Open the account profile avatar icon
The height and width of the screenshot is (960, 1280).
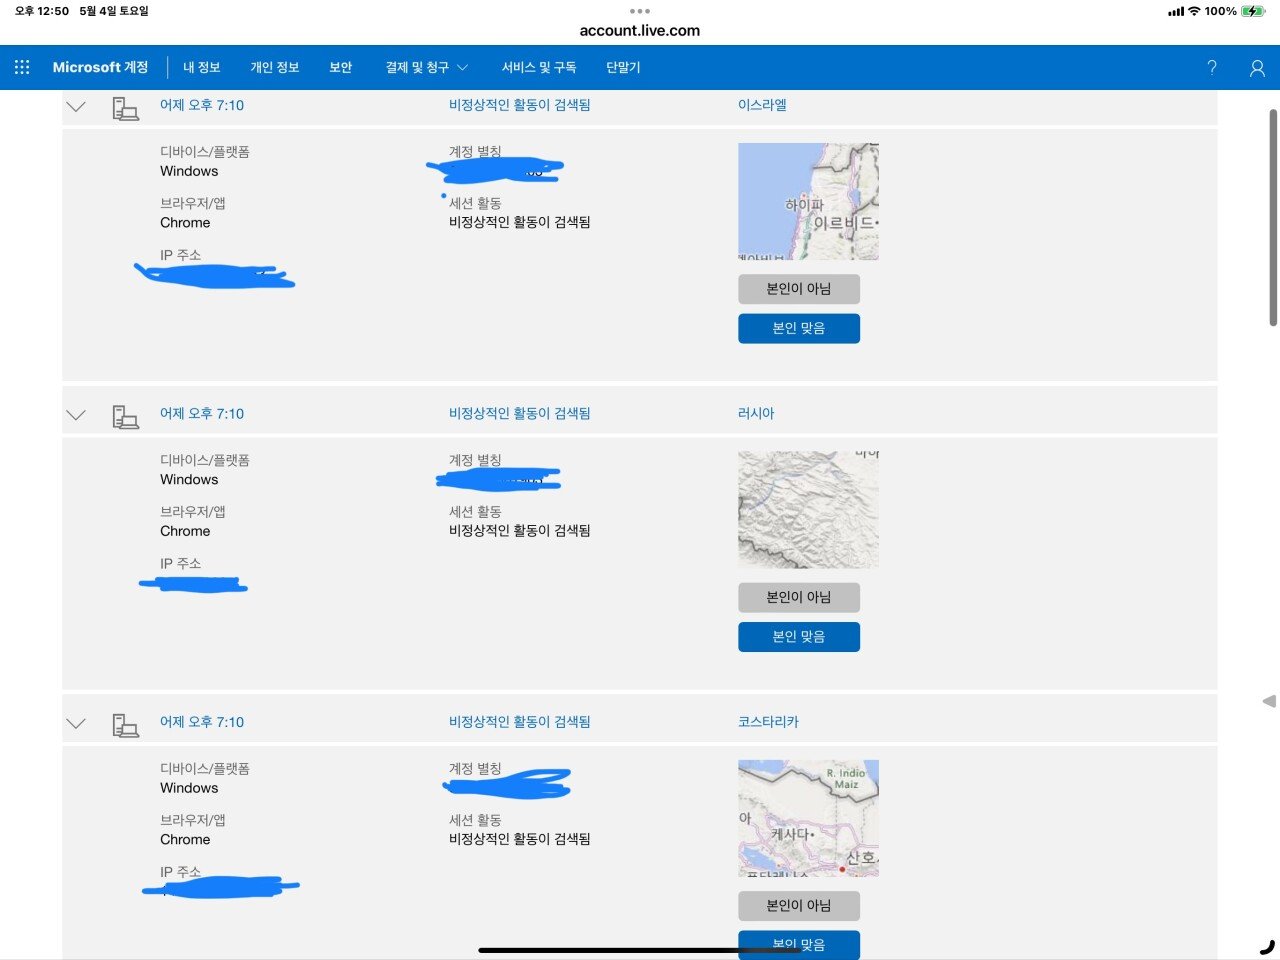pyautogui.click(x=1257, y=68)
